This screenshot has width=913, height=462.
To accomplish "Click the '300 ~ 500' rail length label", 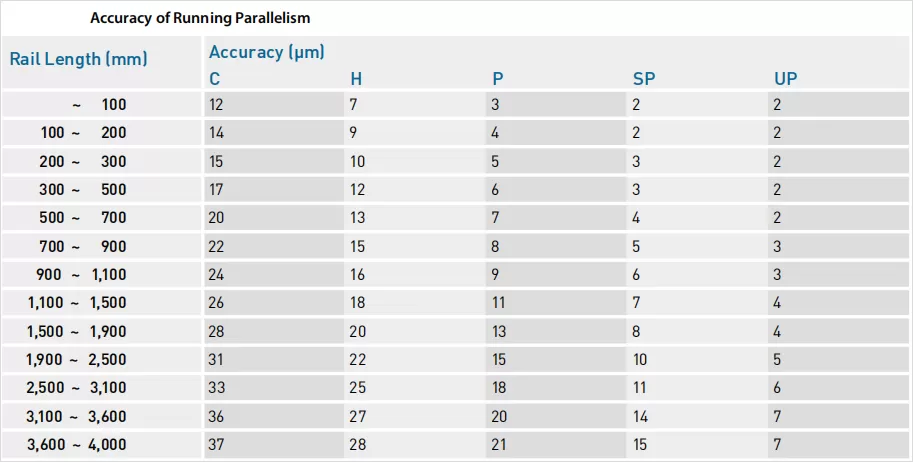I will click(x=84, y=190).
